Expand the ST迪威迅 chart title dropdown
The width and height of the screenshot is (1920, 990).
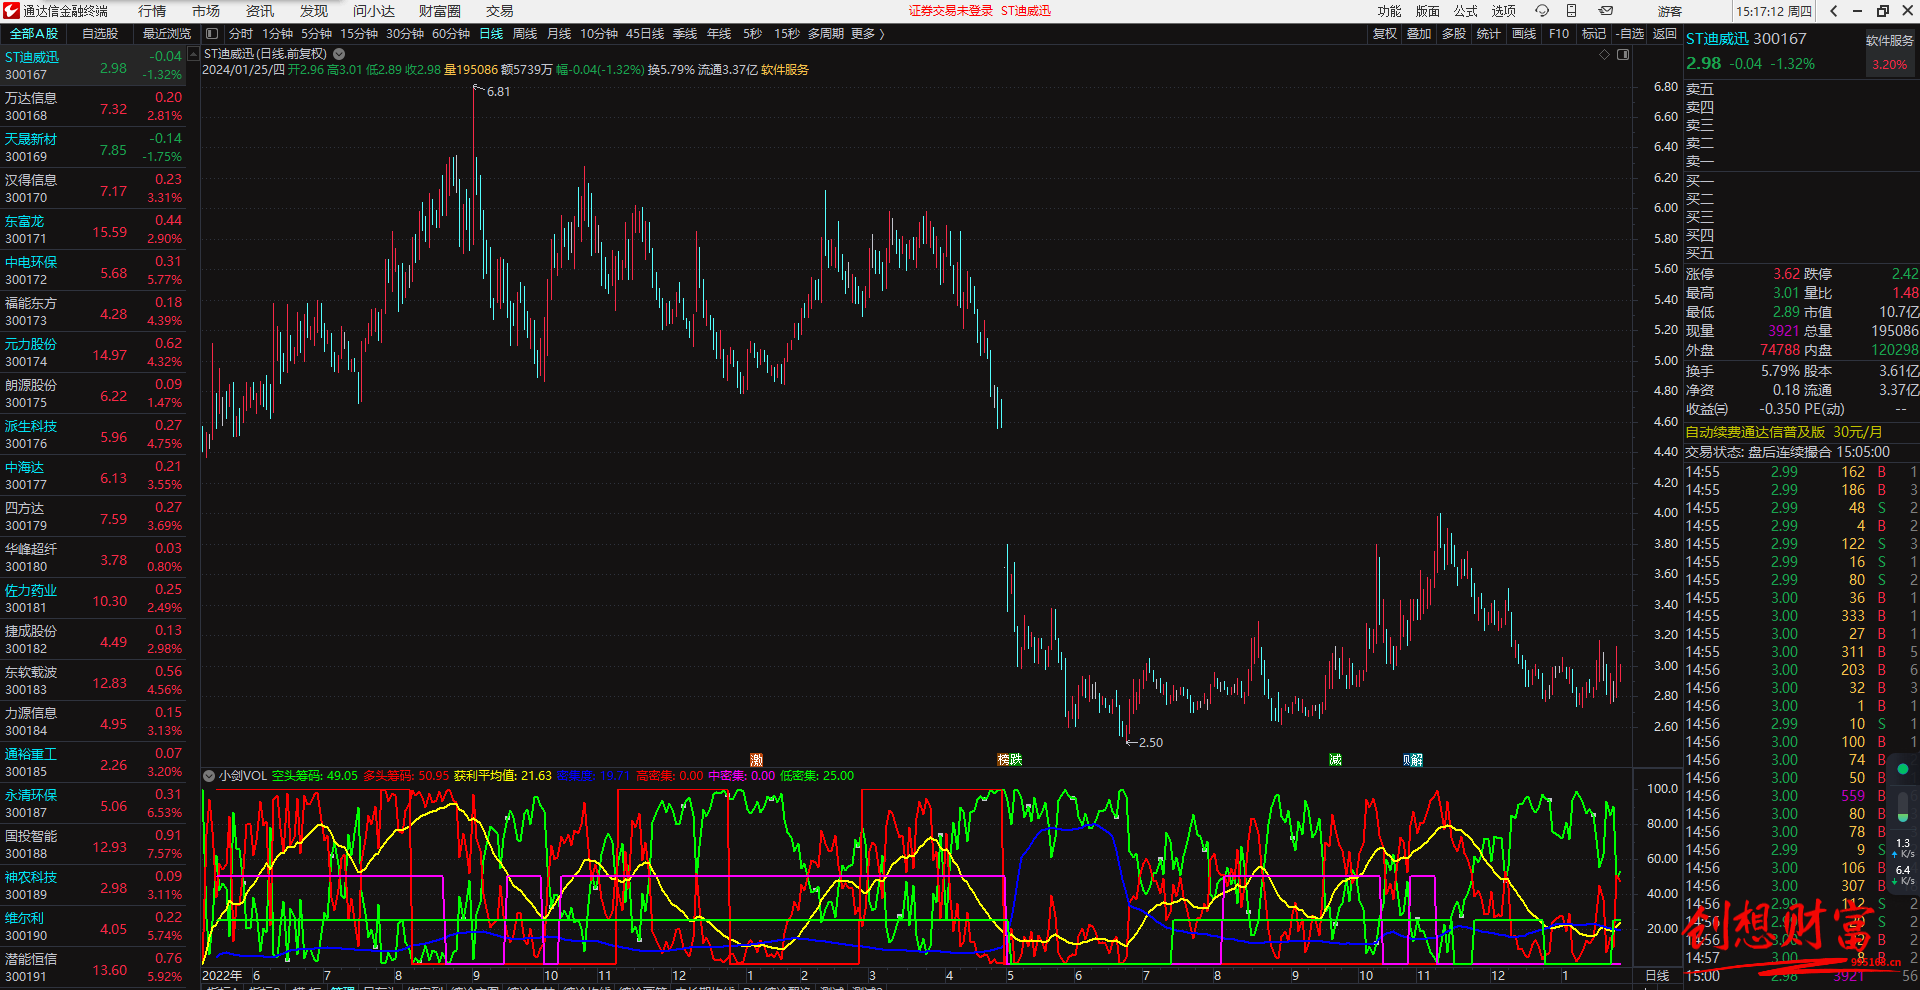click(x=339, y=54)
